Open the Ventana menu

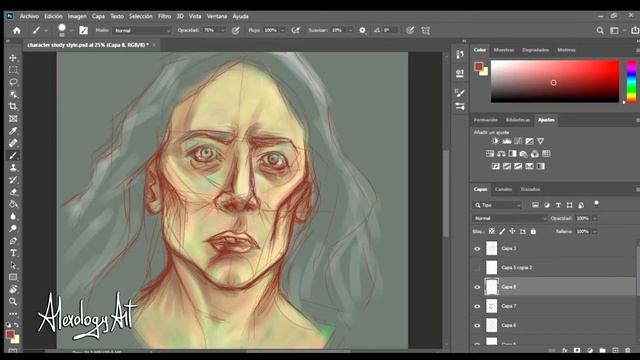[x=217, y=16]
